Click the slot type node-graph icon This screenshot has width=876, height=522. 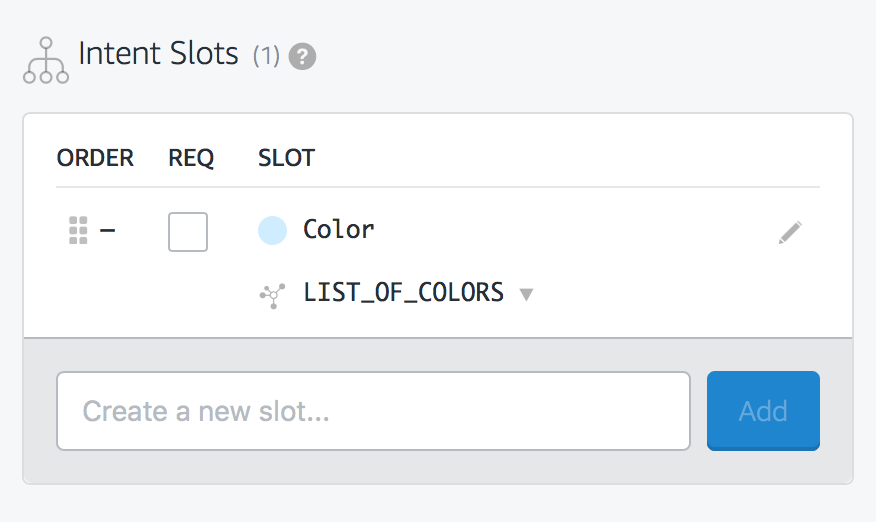[x=272, y=294]
